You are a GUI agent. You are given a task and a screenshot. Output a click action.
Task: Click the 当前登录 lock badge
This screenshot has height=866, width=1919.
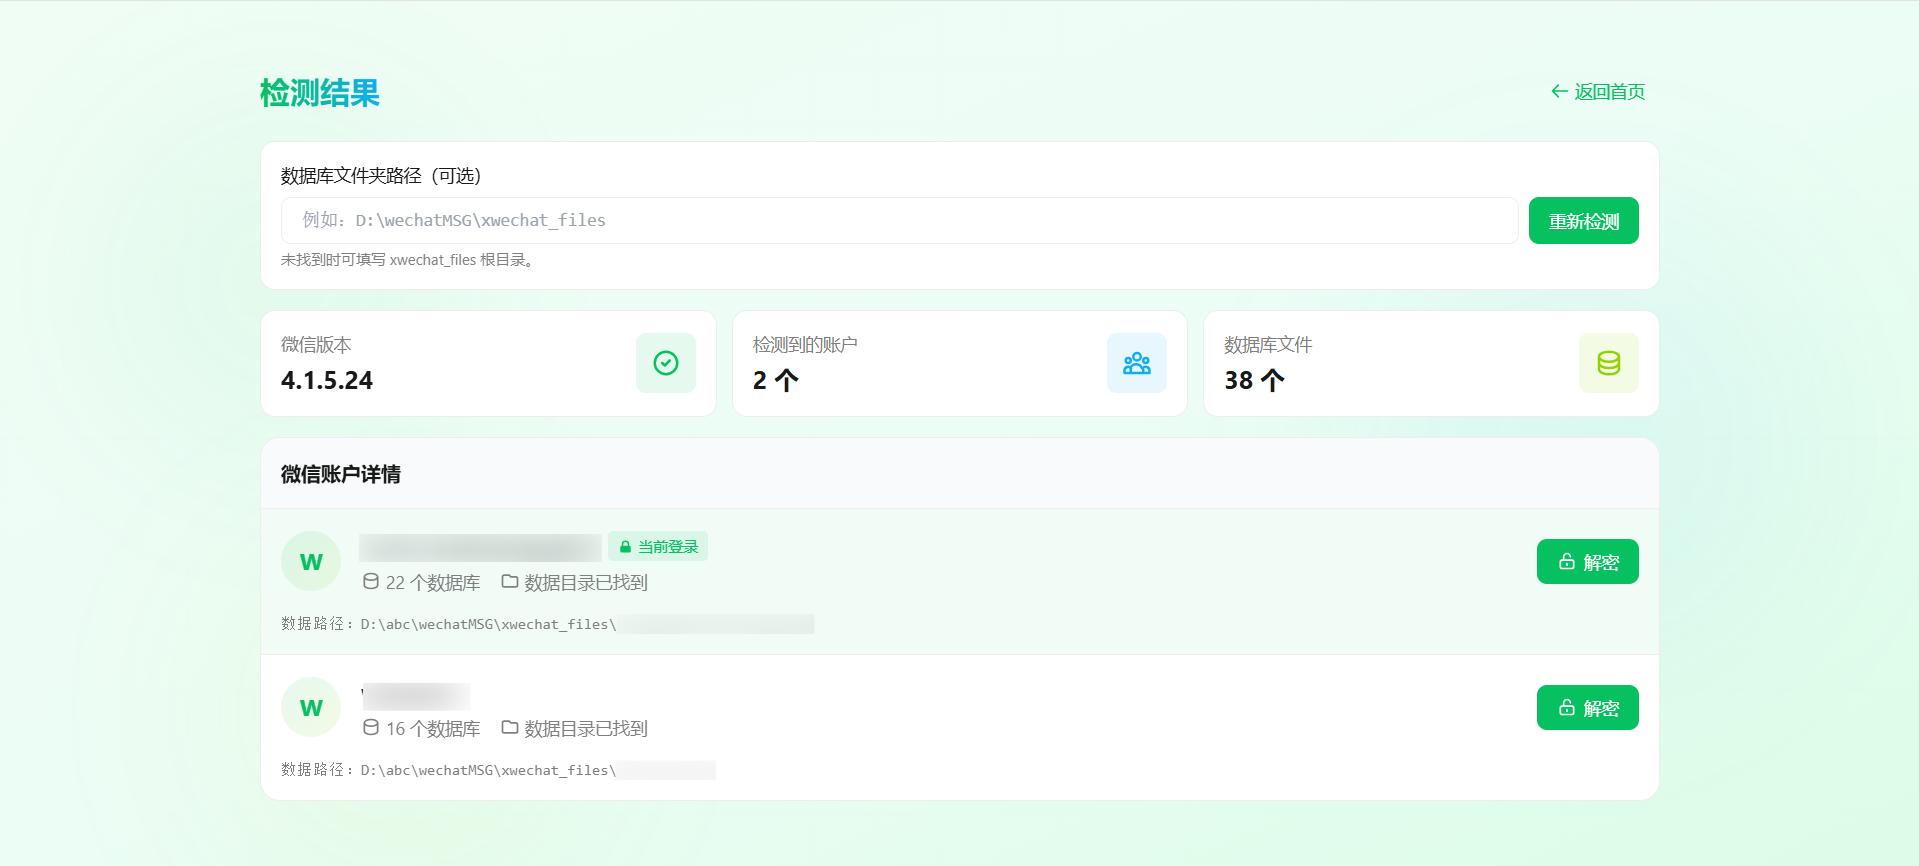658,547
